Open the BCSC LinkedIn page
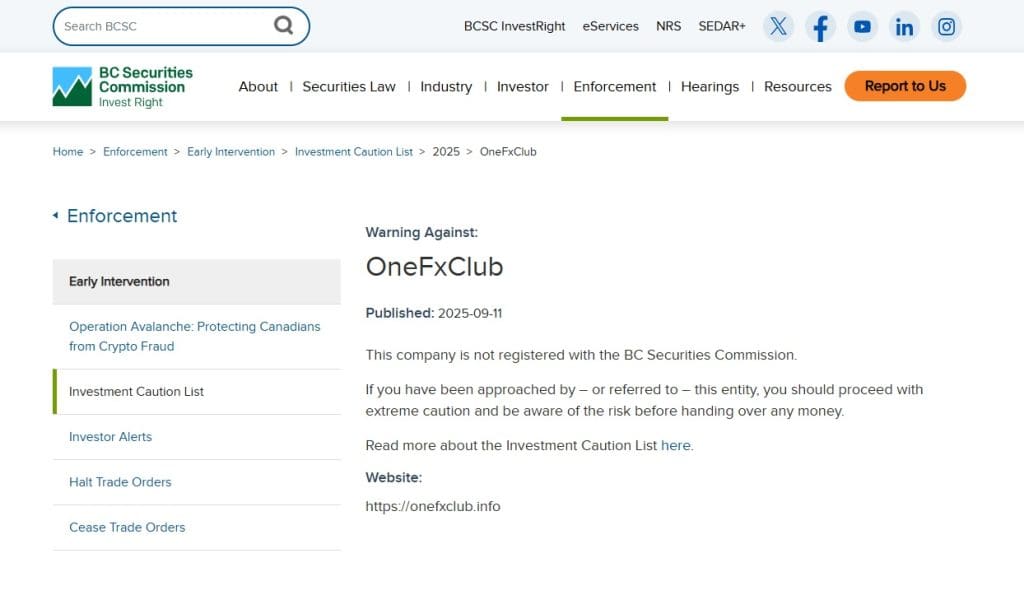Viewport: 1024px width, 595px height. click(904, 27)
